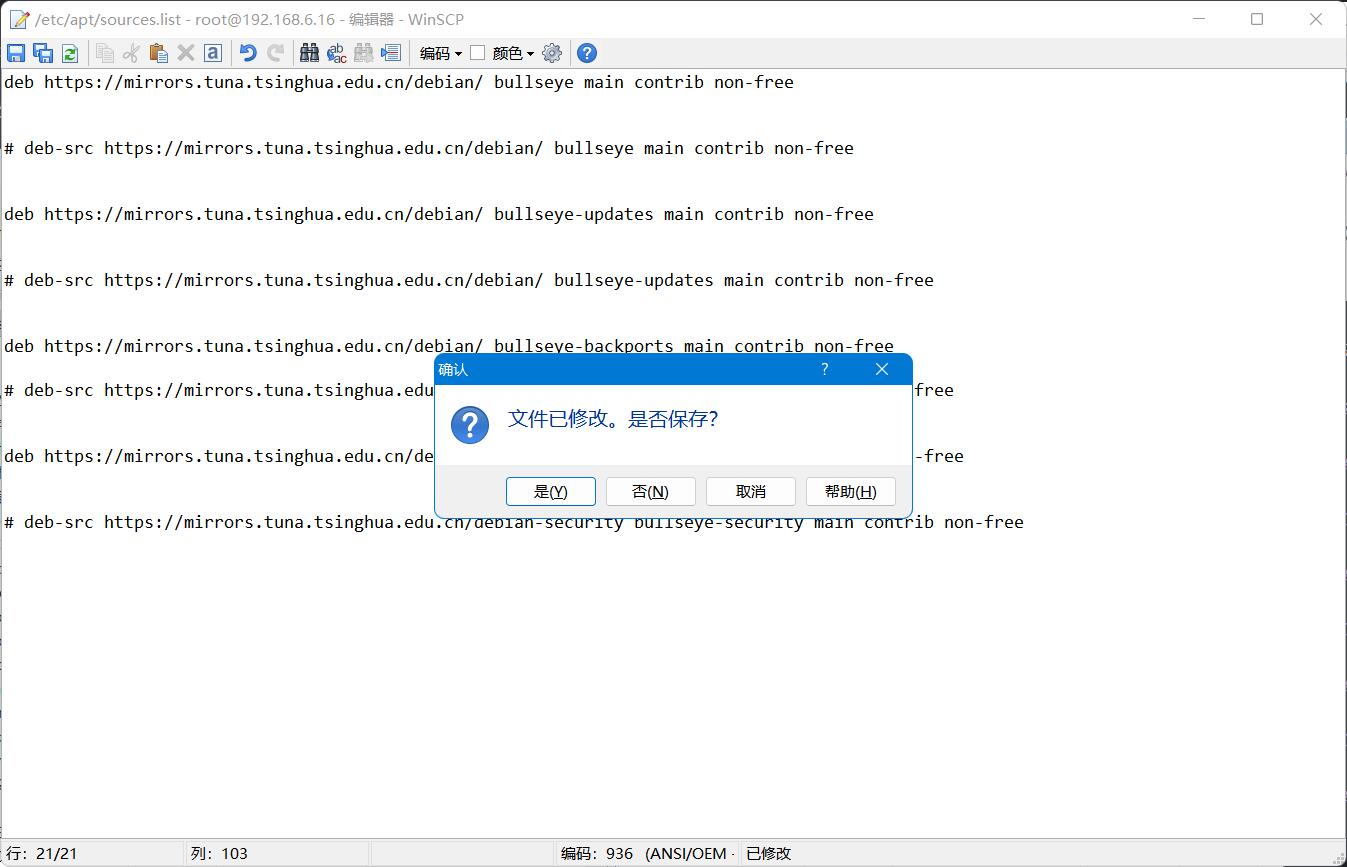Image resolution: width=1347 pixels, height=867 pixels.
Task: Click the Find Next icon
Action: pos(364,53)
